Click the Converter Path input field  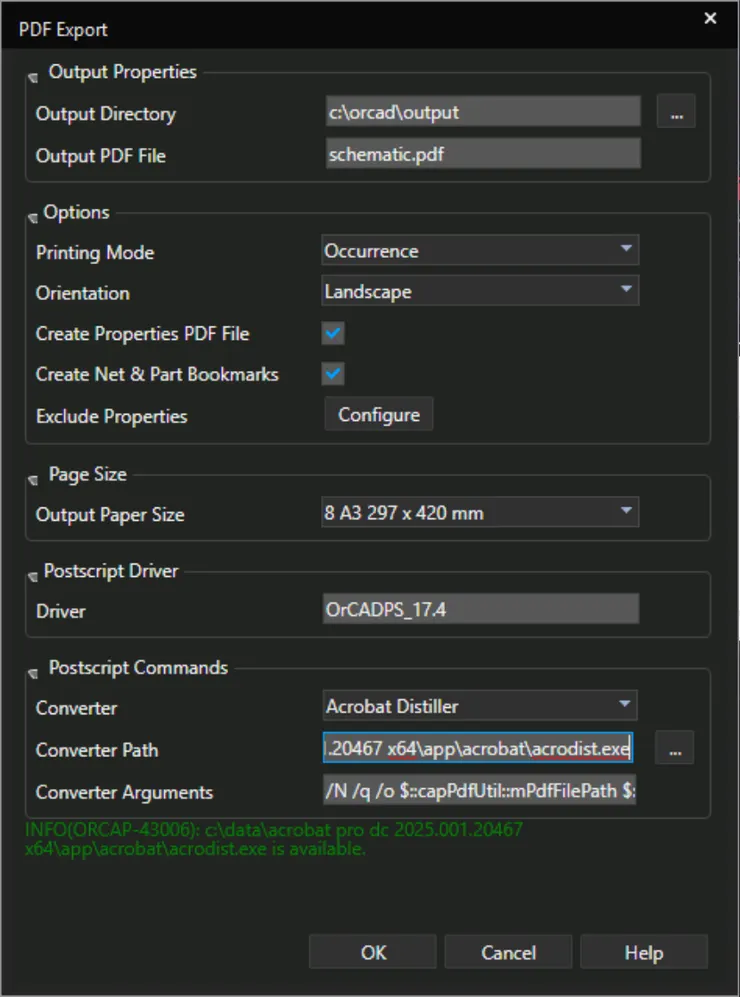click(x=478, y=748)
